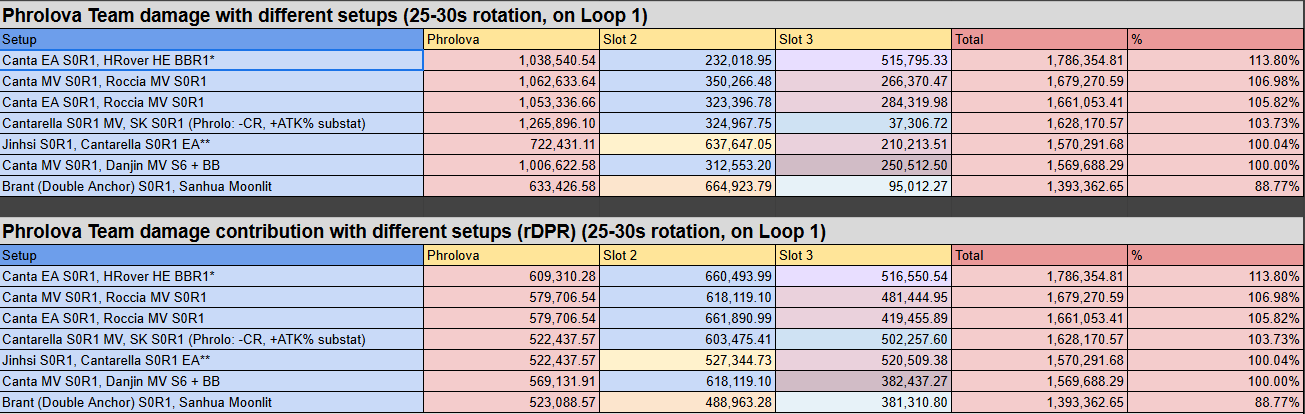Screen dimensions: 1305x414
Task: Select top table row 'Canta EA S0R1, HRover HE BBR1*'
Action: point(212,61)
